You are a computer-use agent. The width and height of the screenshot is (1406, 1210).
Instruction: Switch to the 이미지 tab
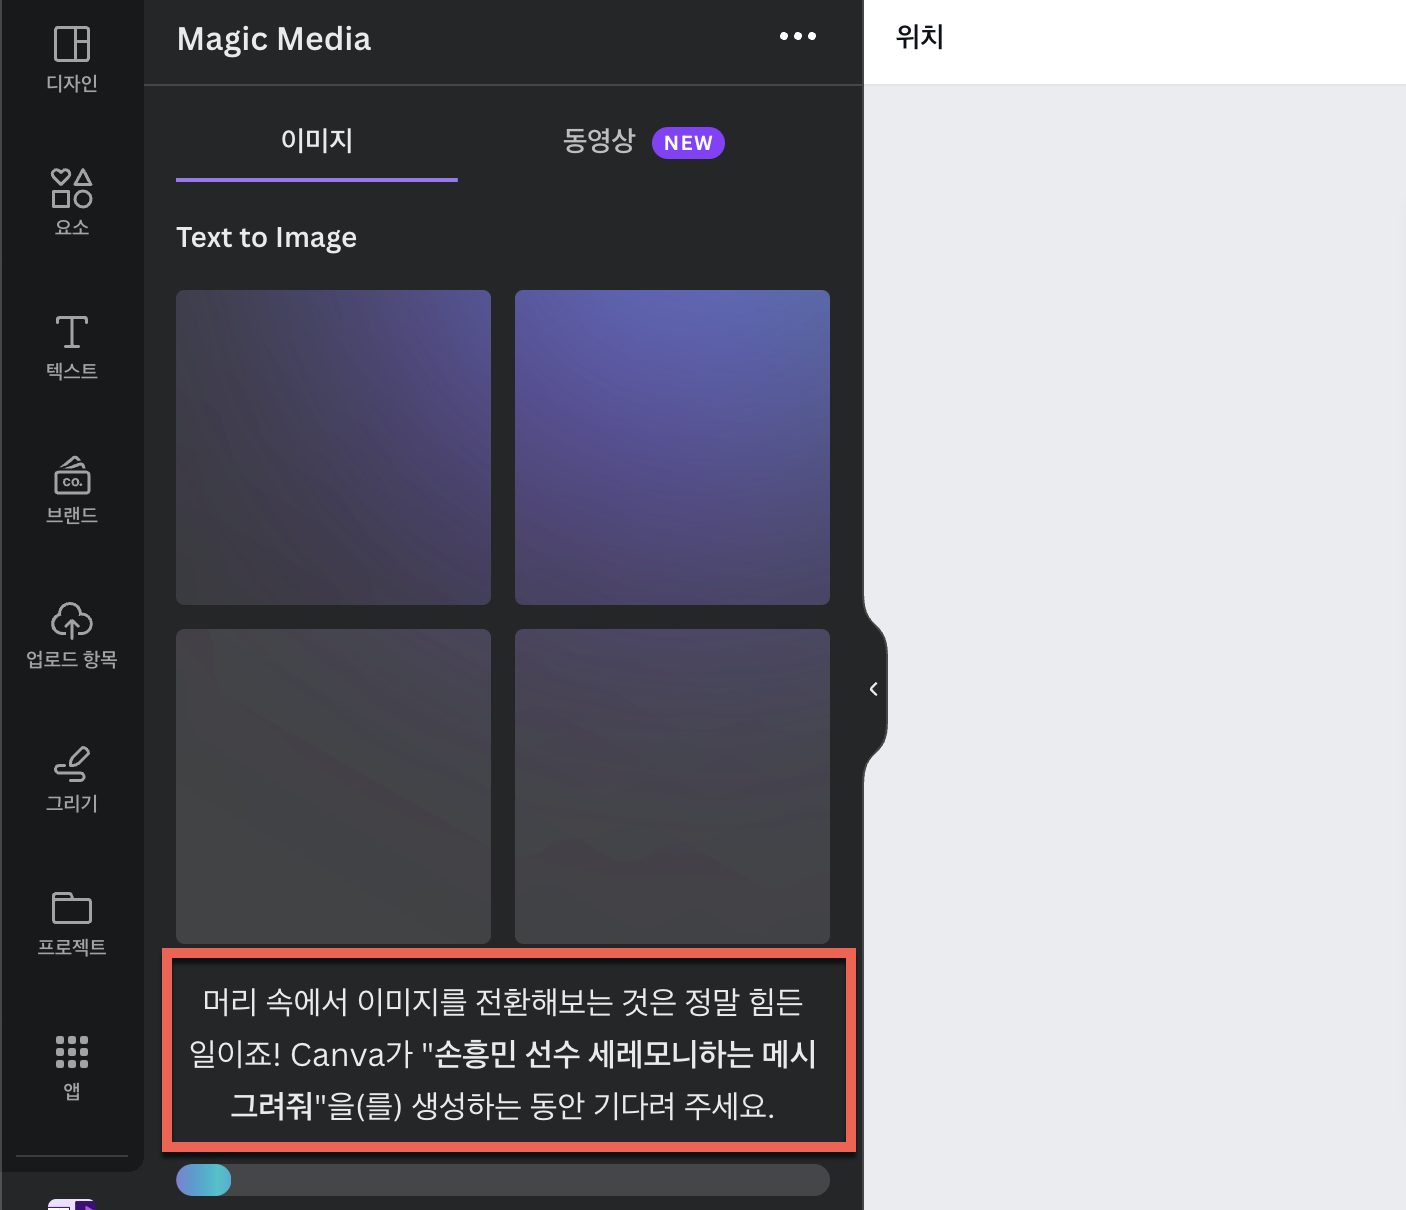click(x=317, y=142)
